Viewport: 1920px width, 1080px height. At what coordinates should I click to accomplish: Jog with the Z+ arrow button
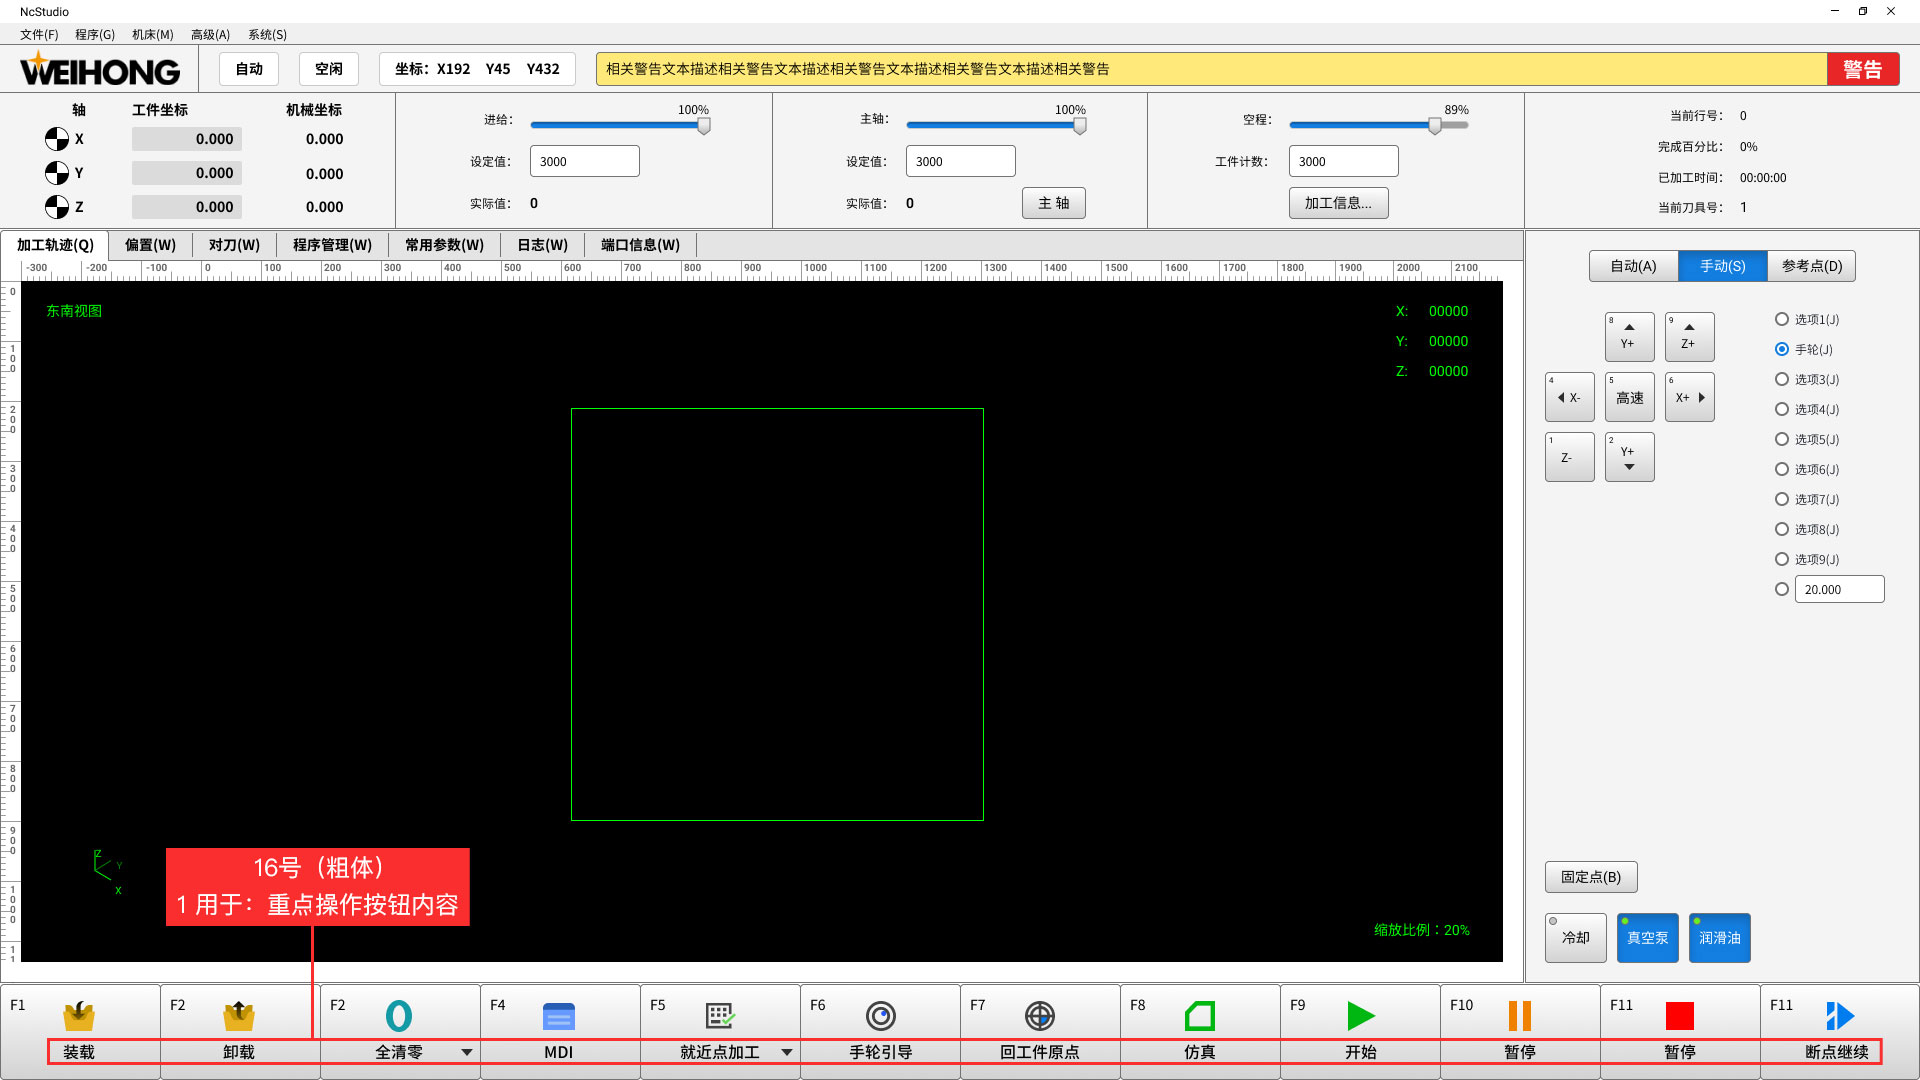(x=1689, y=337)
